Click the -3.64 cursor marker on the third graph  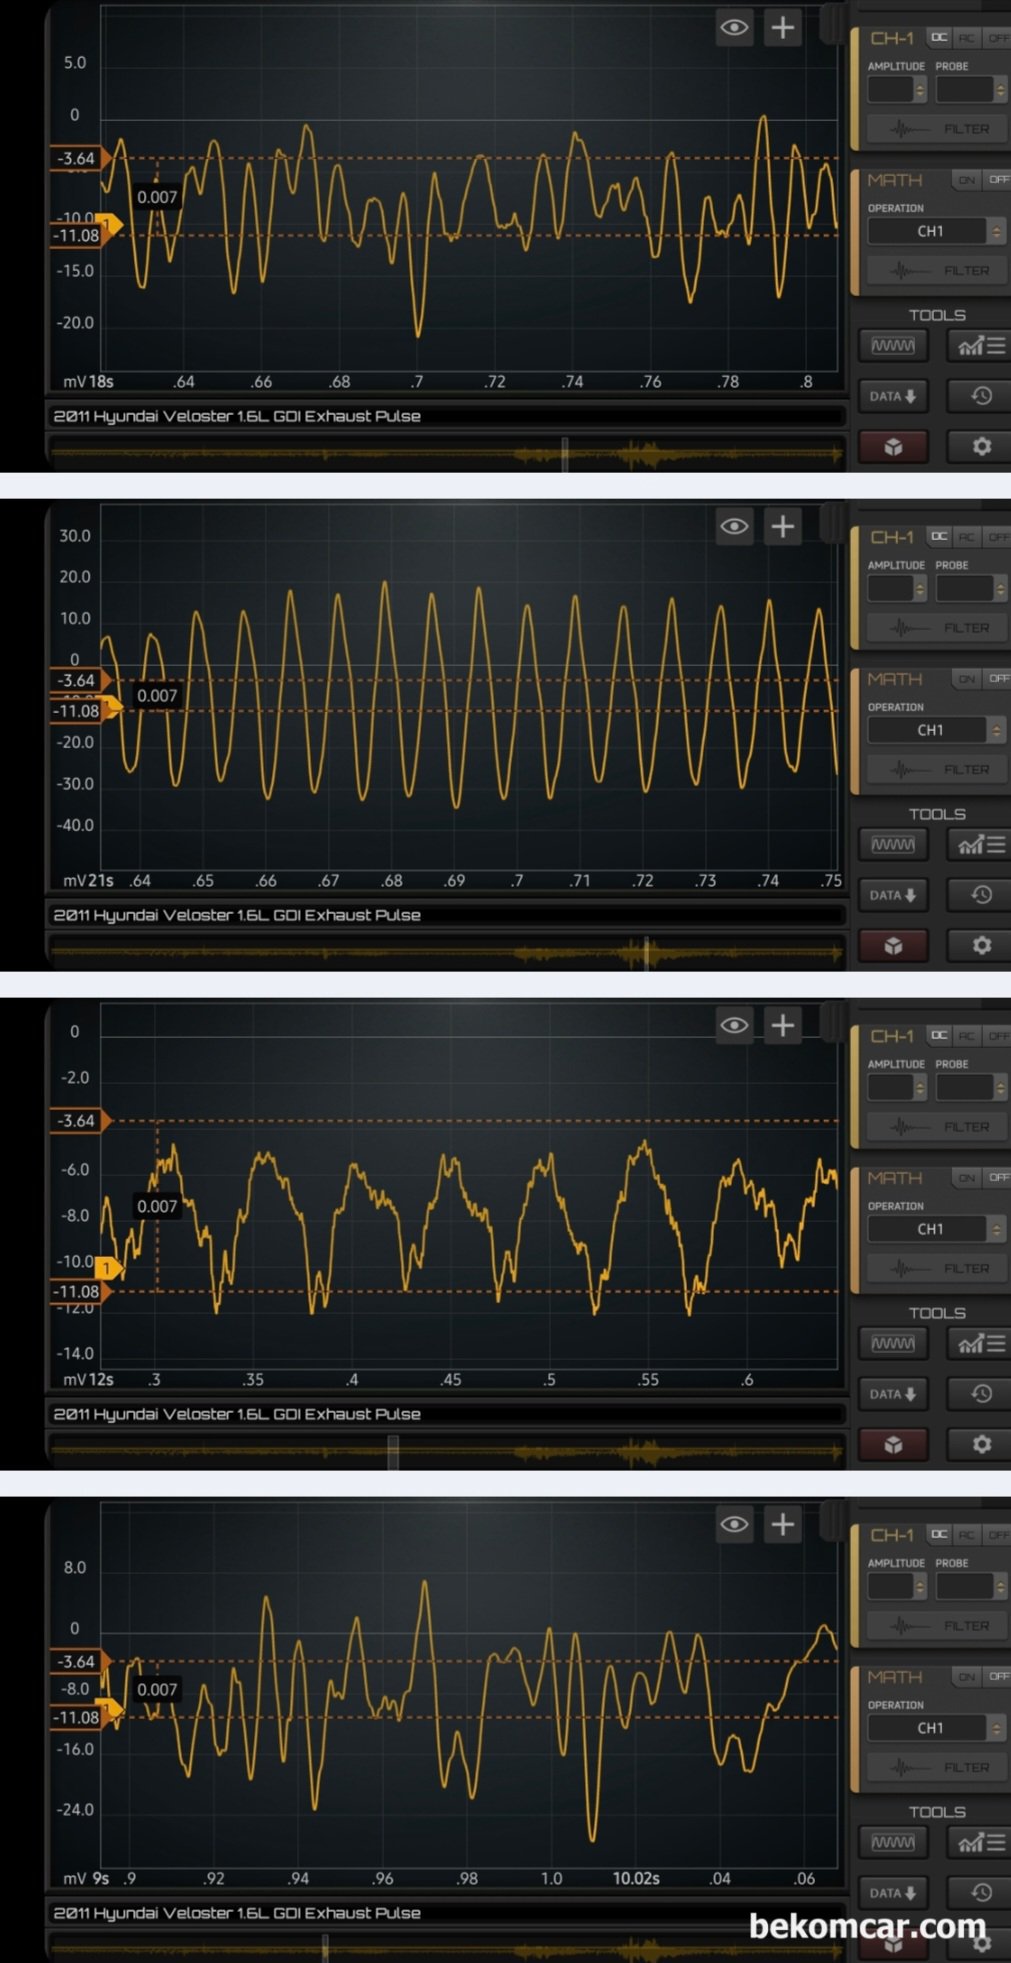coord(78,1121)
